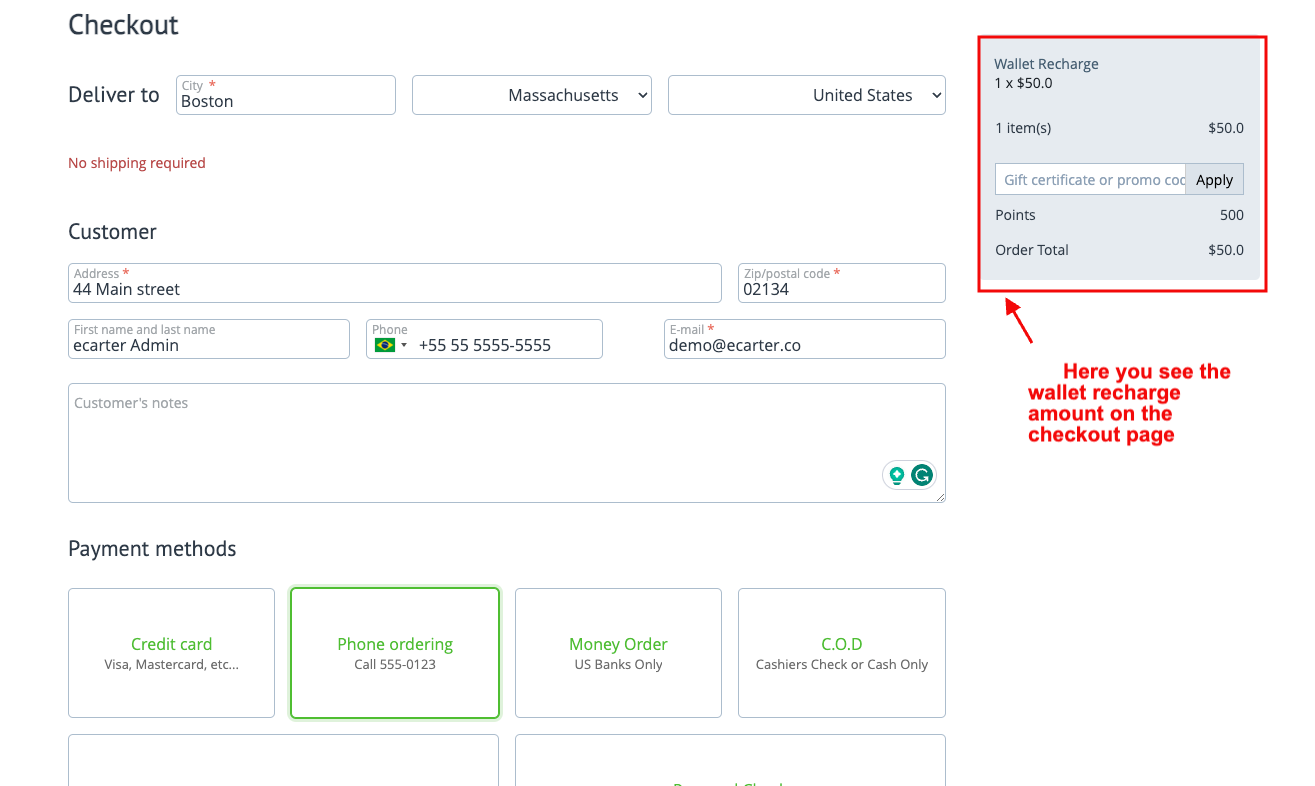Click the Grammarly icon in notes field
The height and width of the screenshot is (786, 1315).
pyautogui.click(x=921, y=476)
